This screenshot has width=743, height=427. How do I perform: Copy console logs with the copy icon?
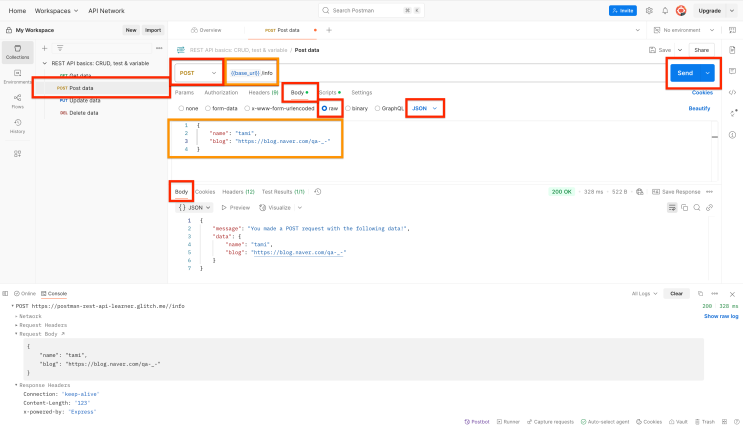(x=700, y=293)
